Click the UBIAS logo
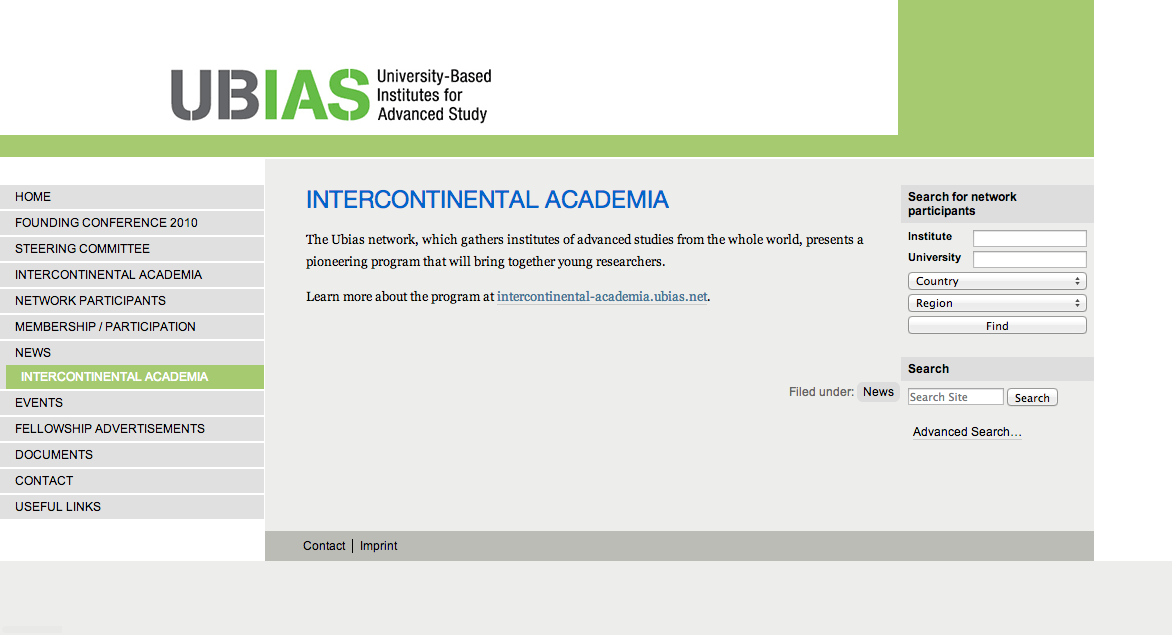Viewport: 1172px width, 635px height. 330,95
